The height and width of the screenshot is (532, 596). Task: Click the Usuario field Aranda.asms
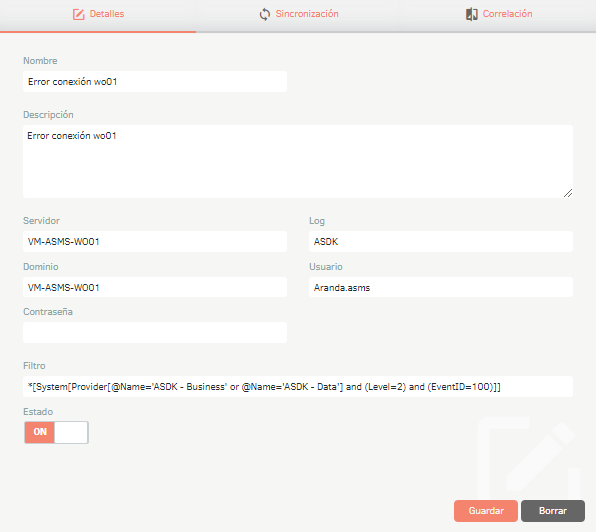pyautogui.click(x=441, y=287)
